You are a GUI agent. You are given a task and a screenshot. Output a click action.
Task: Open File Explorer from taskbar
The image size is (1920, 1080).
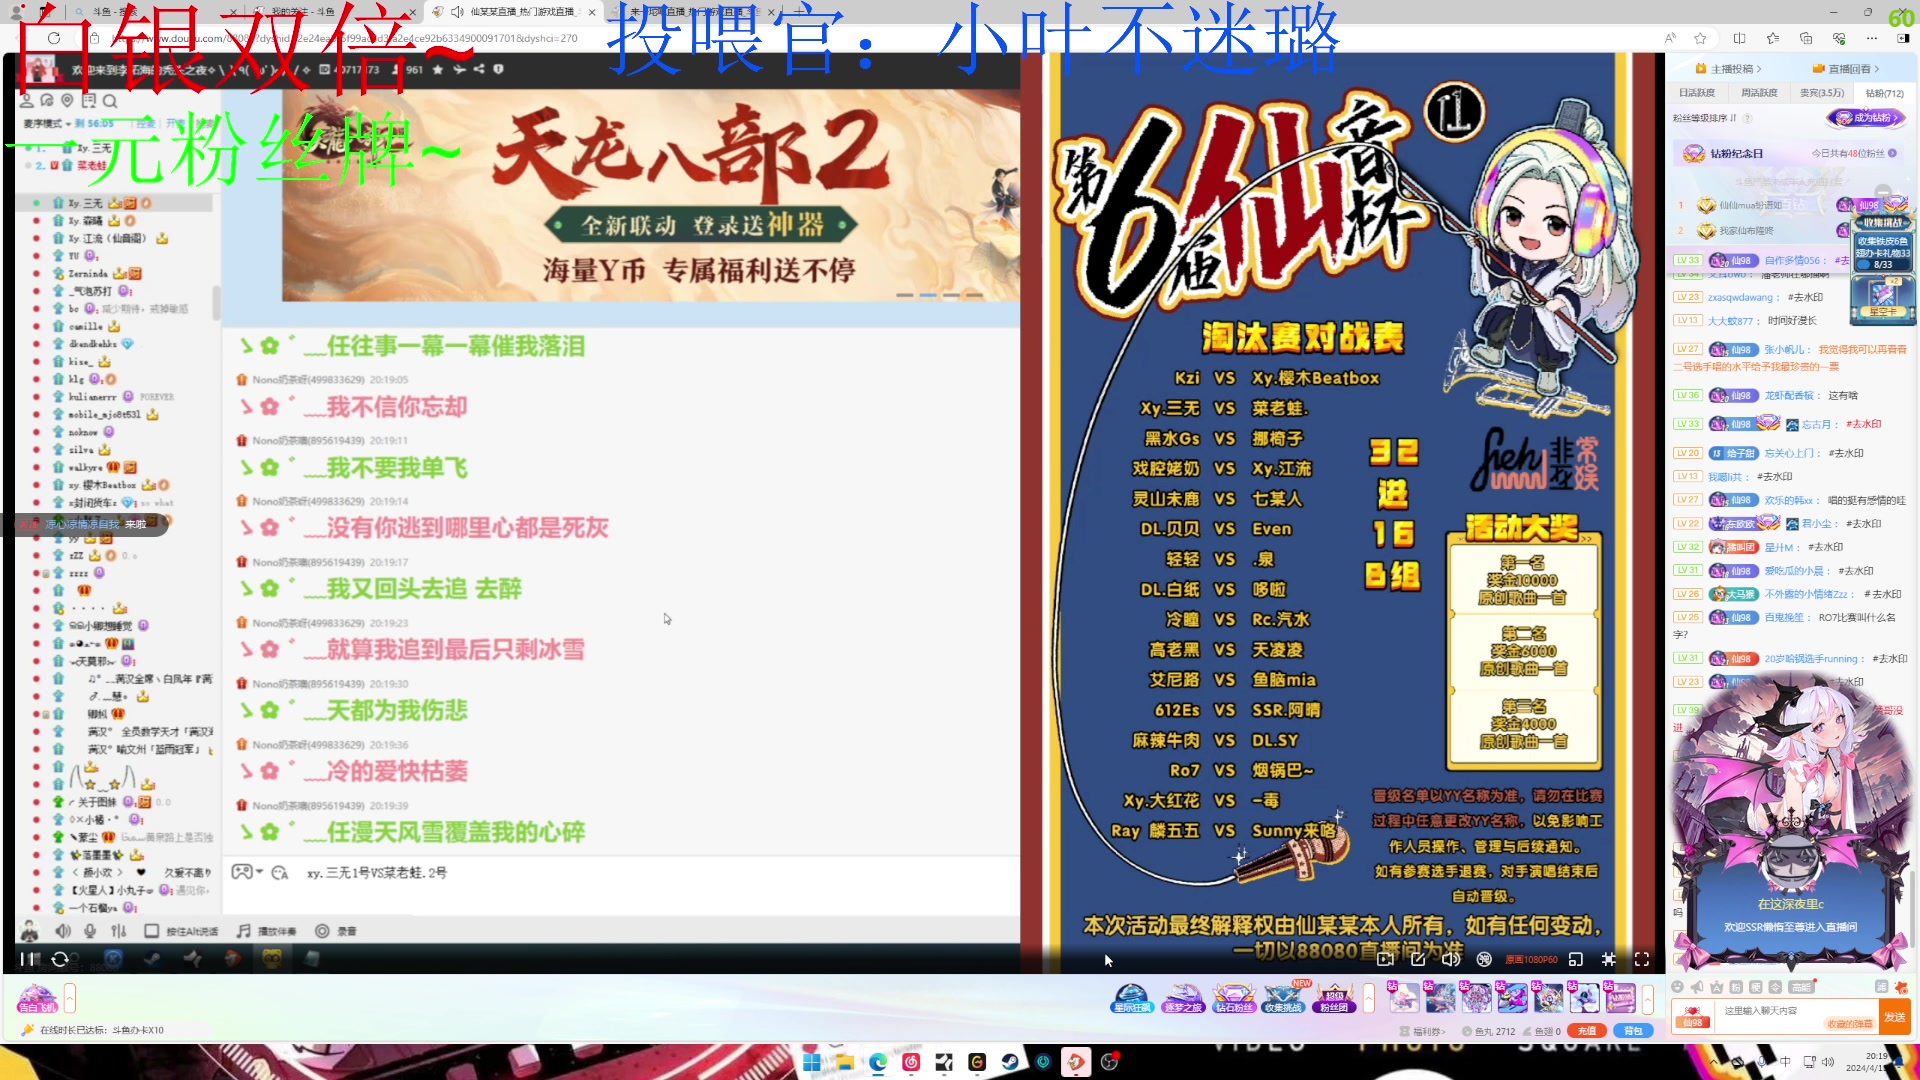[x=845, y=1062]
